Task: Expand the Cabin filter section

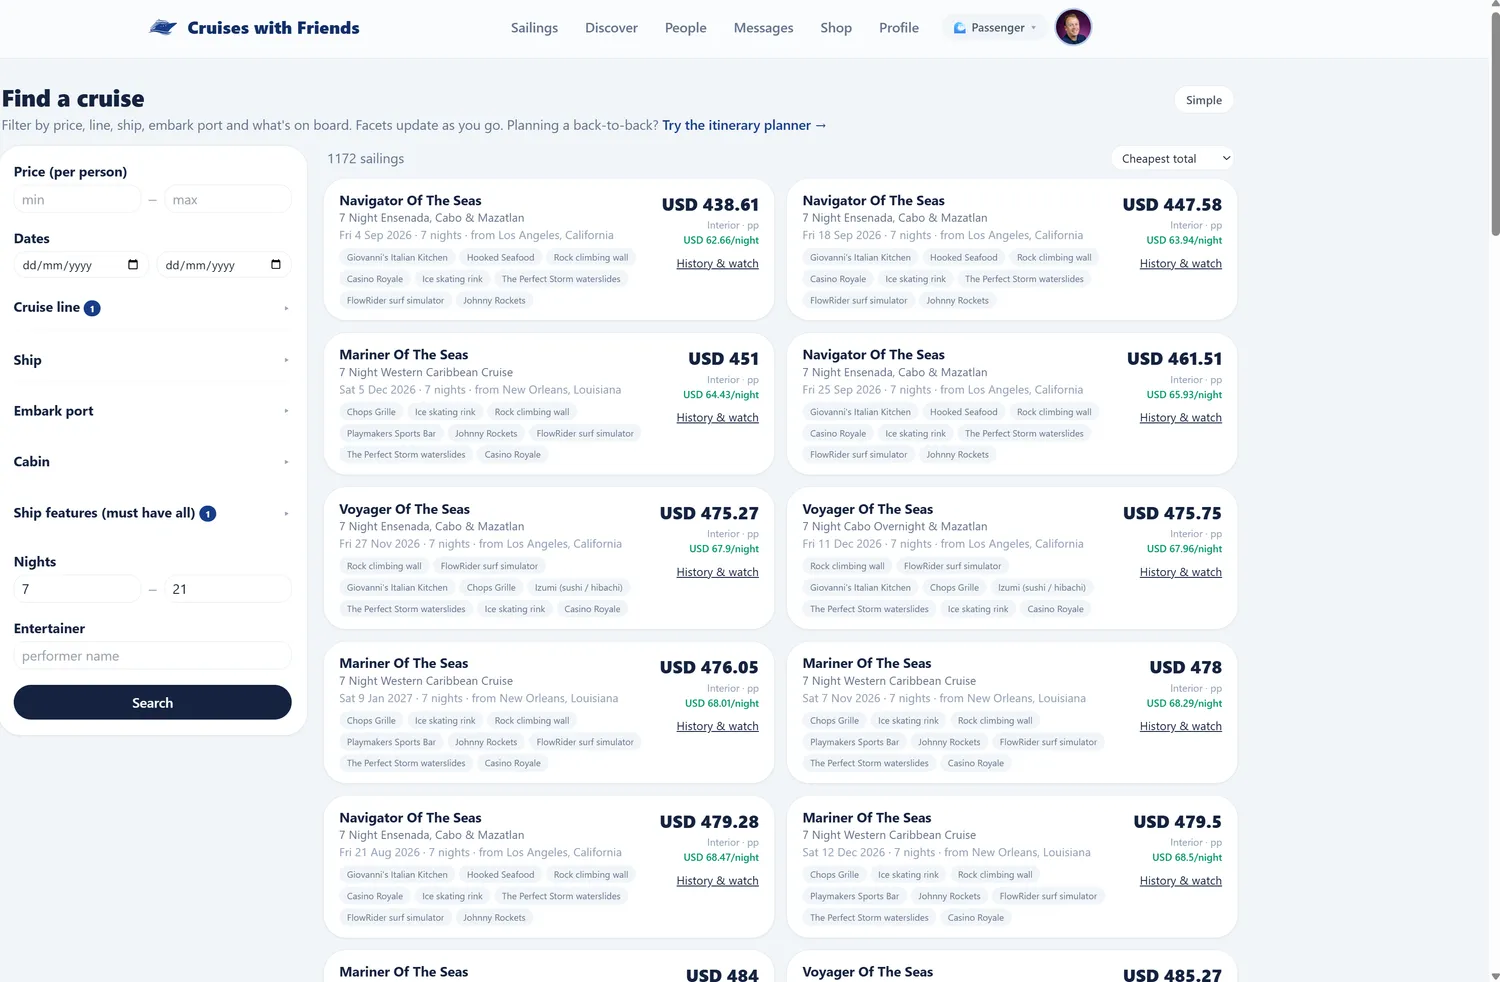Action: [152, 462]
